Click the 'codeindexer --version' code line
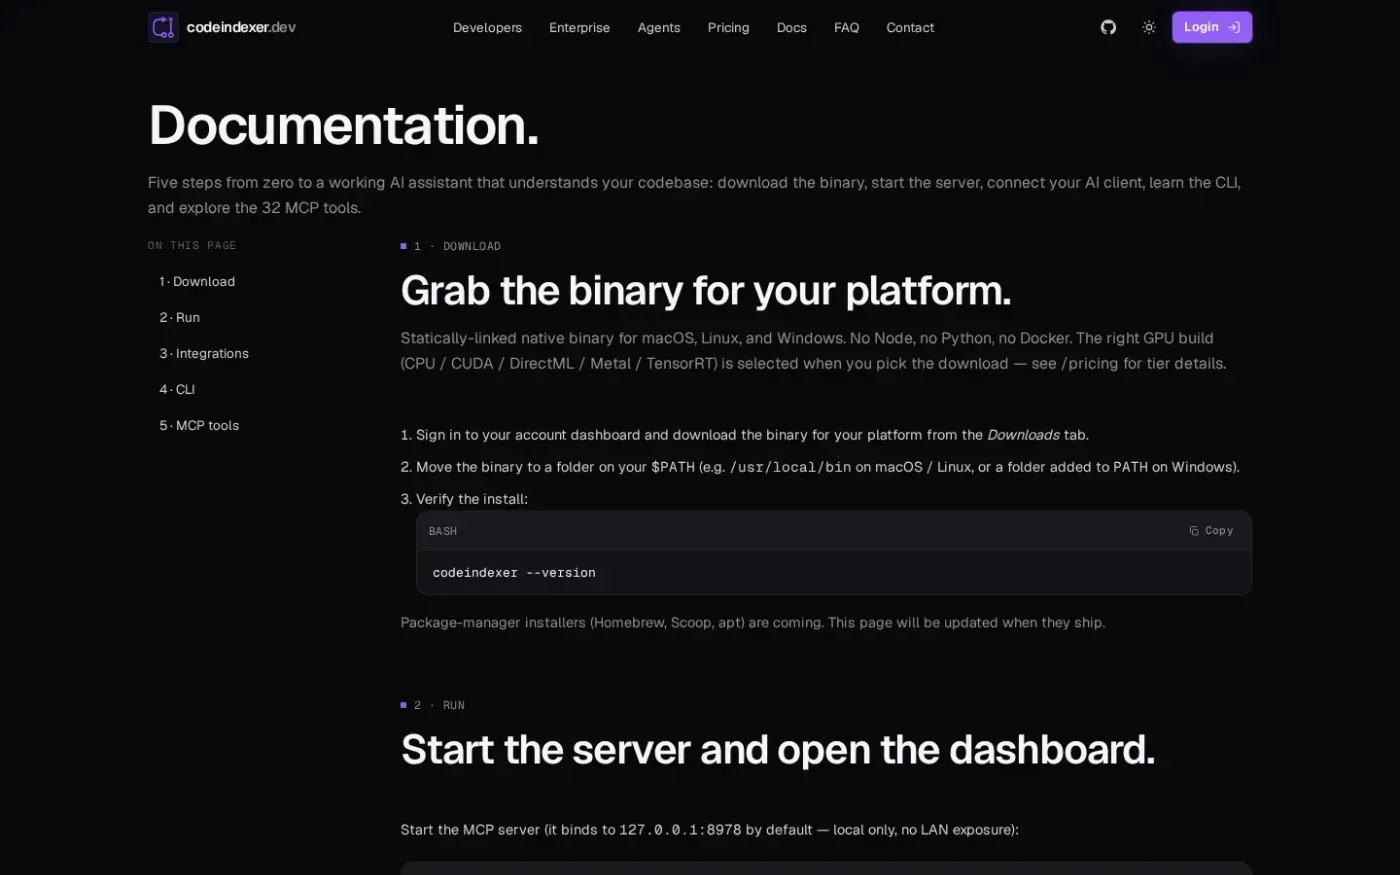Image resolution: width=1400 pixels, height=875 pixels. coord(514,573)
